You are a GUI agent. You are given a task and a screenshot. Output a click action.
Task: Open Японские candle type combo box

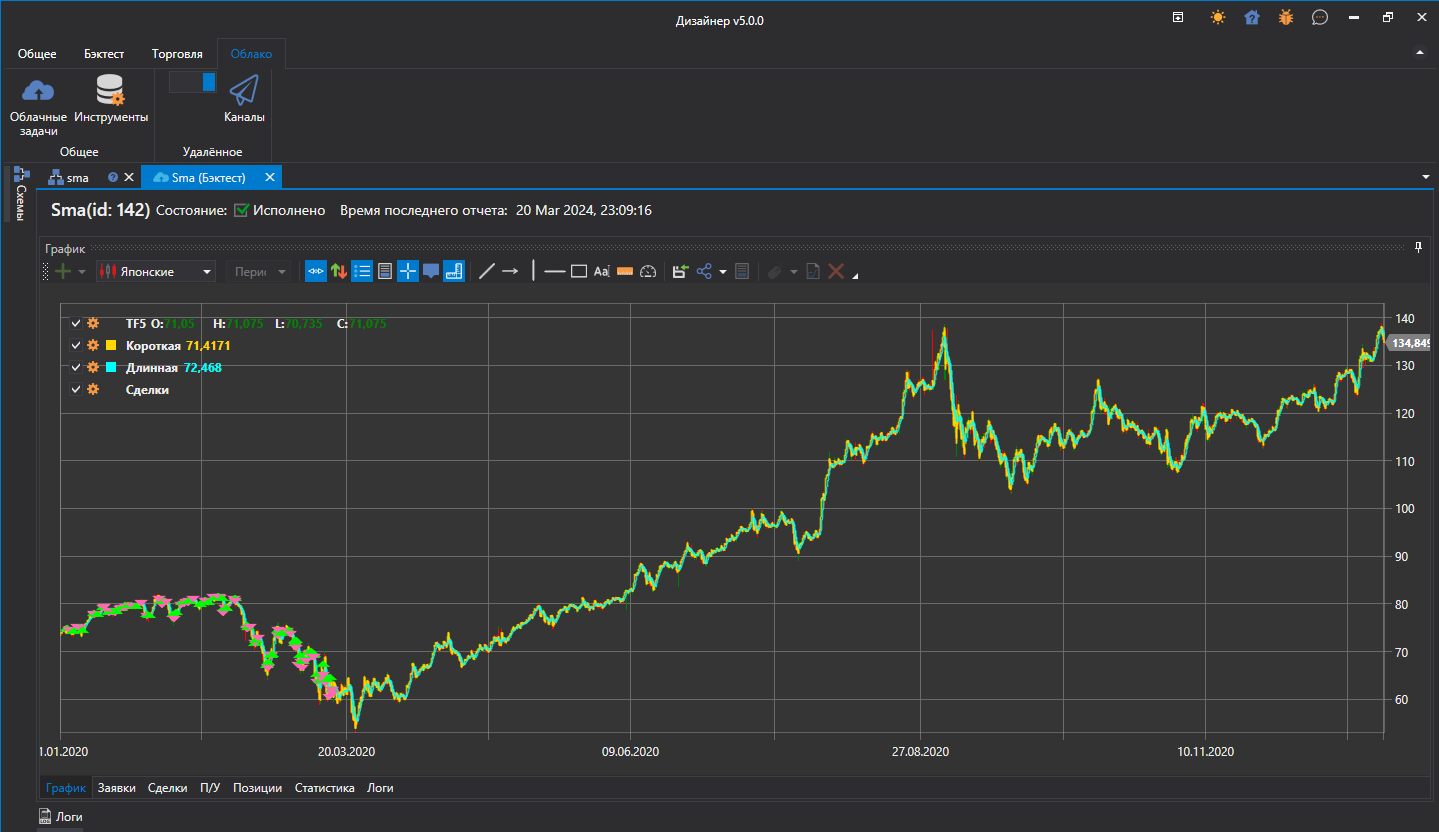[x=156, y=271]
